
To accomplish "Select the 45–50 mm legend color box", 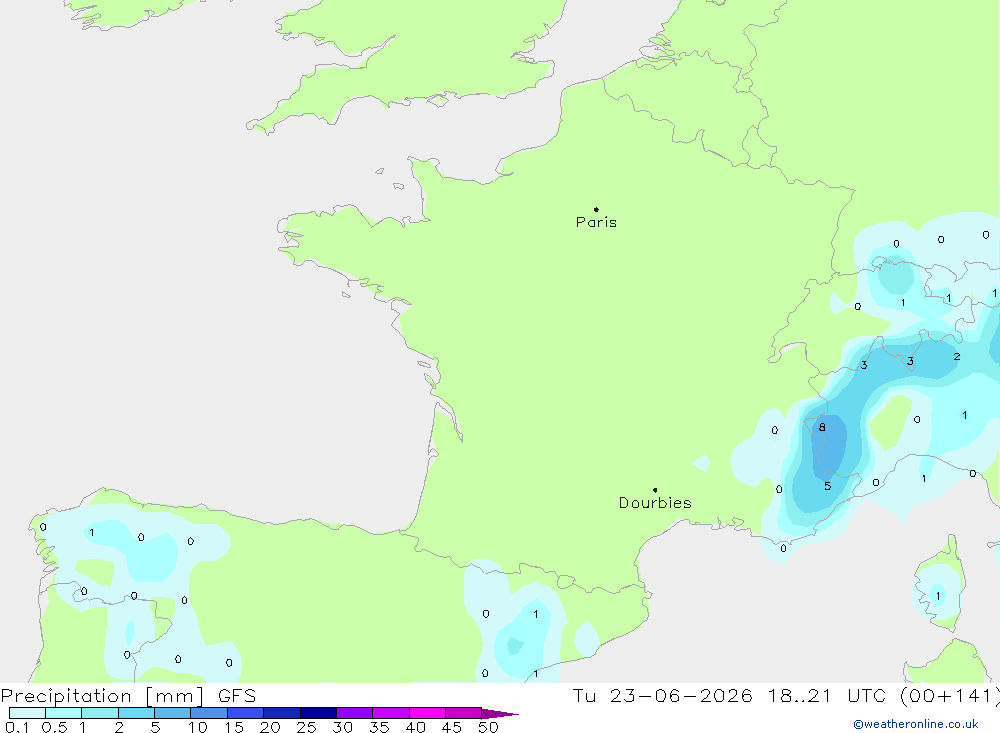I will point(464,713).
